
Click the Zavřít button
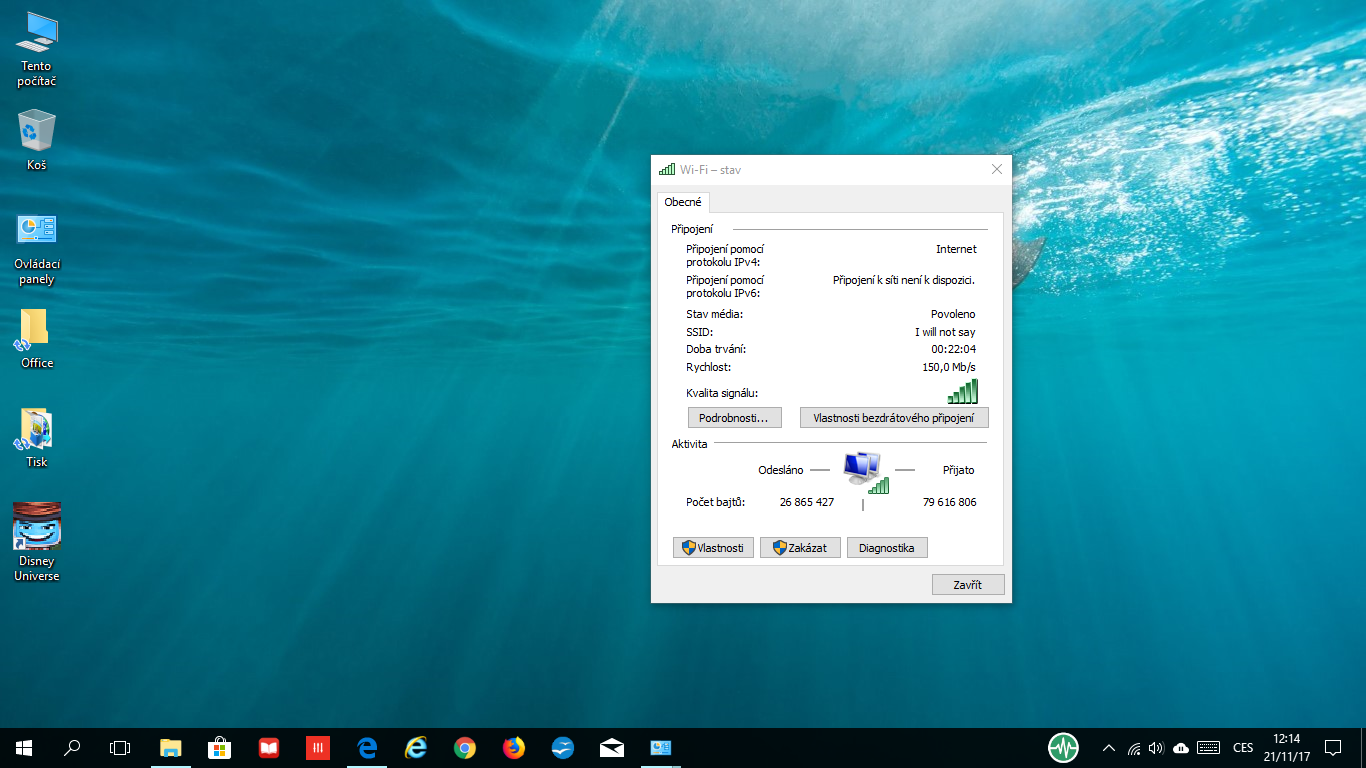click(967, 585)
